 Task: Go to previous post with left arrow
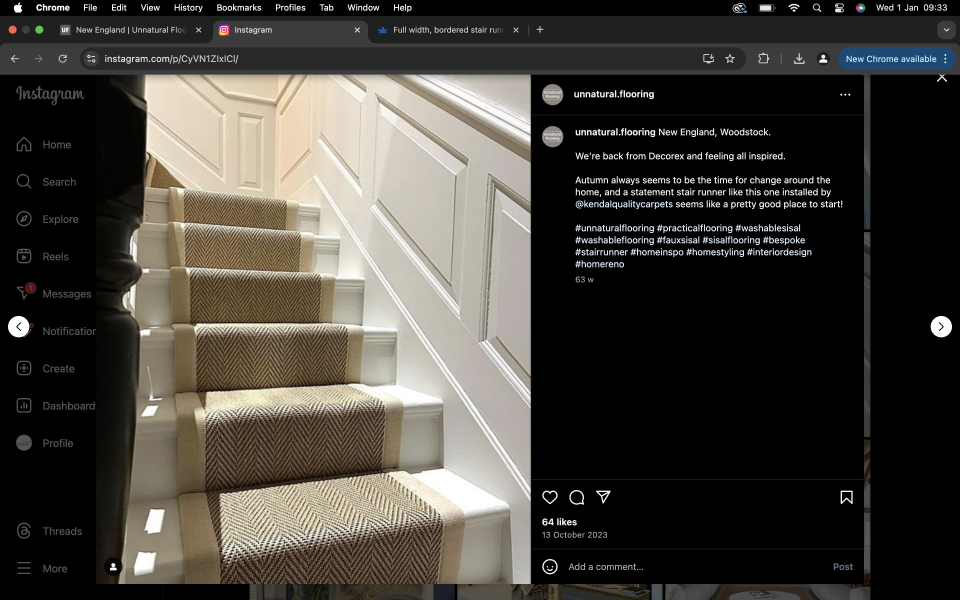18,326
